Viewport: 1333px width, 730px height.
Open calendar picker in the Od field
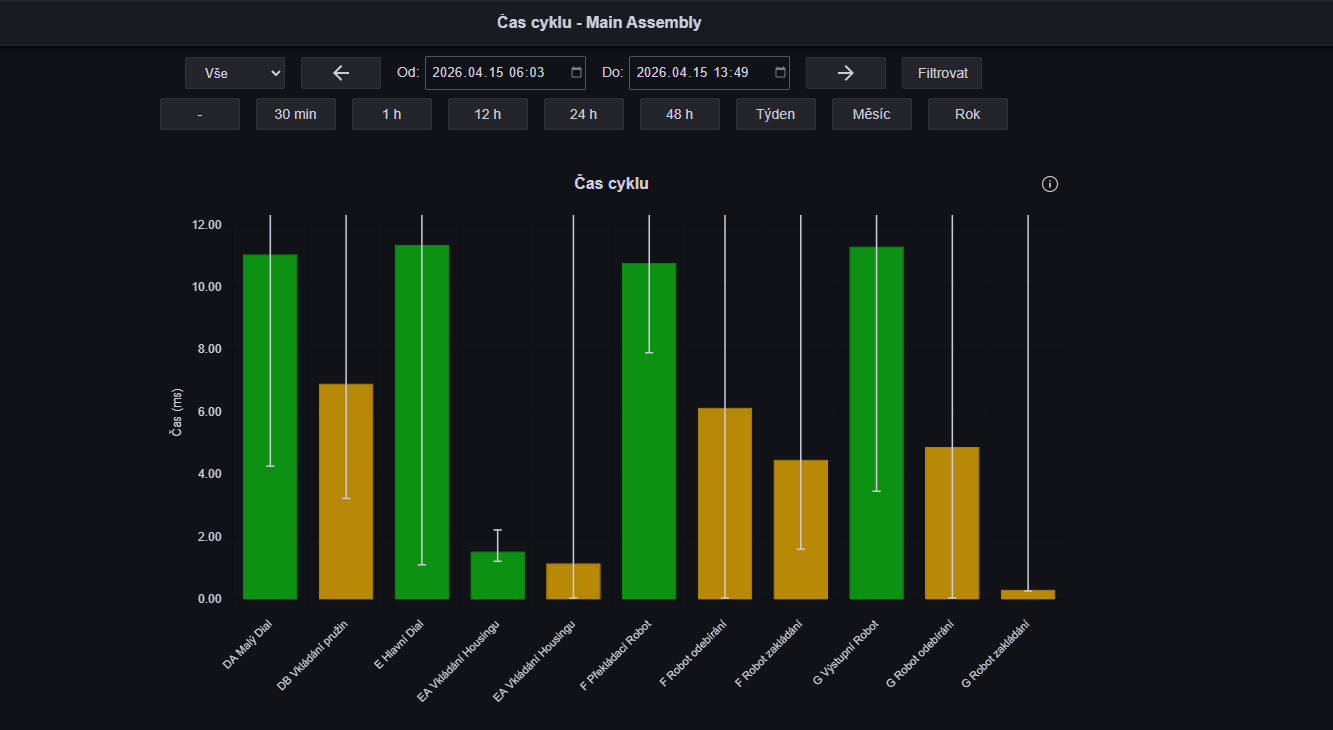click(577, 73)
